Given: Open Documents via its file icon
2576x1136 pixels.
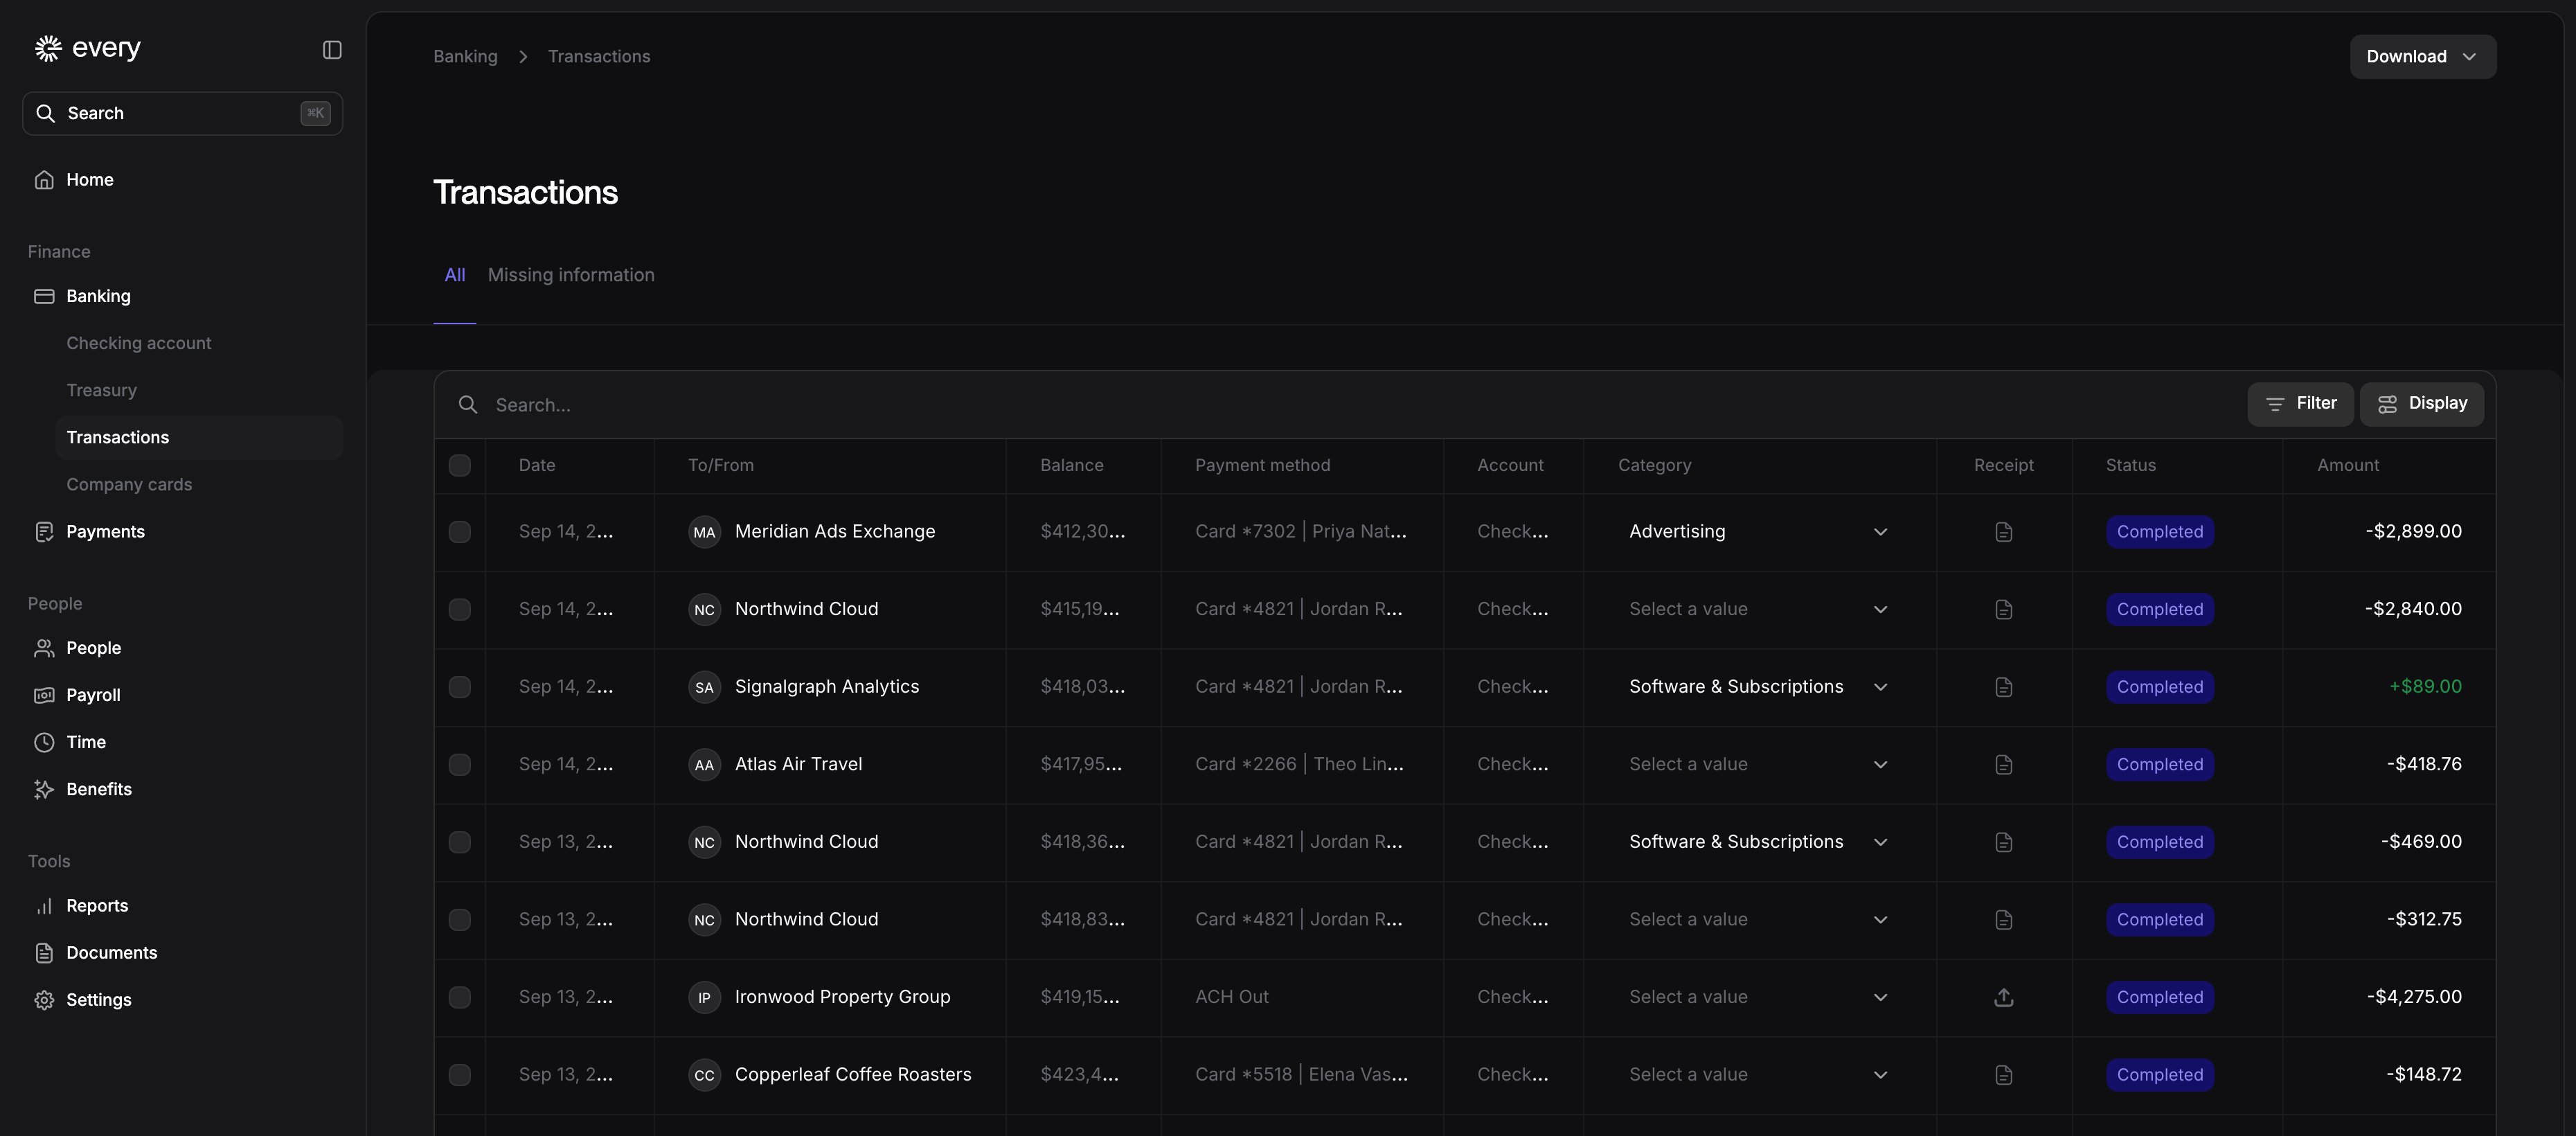Looking at the screenshot, I should 44,953.
